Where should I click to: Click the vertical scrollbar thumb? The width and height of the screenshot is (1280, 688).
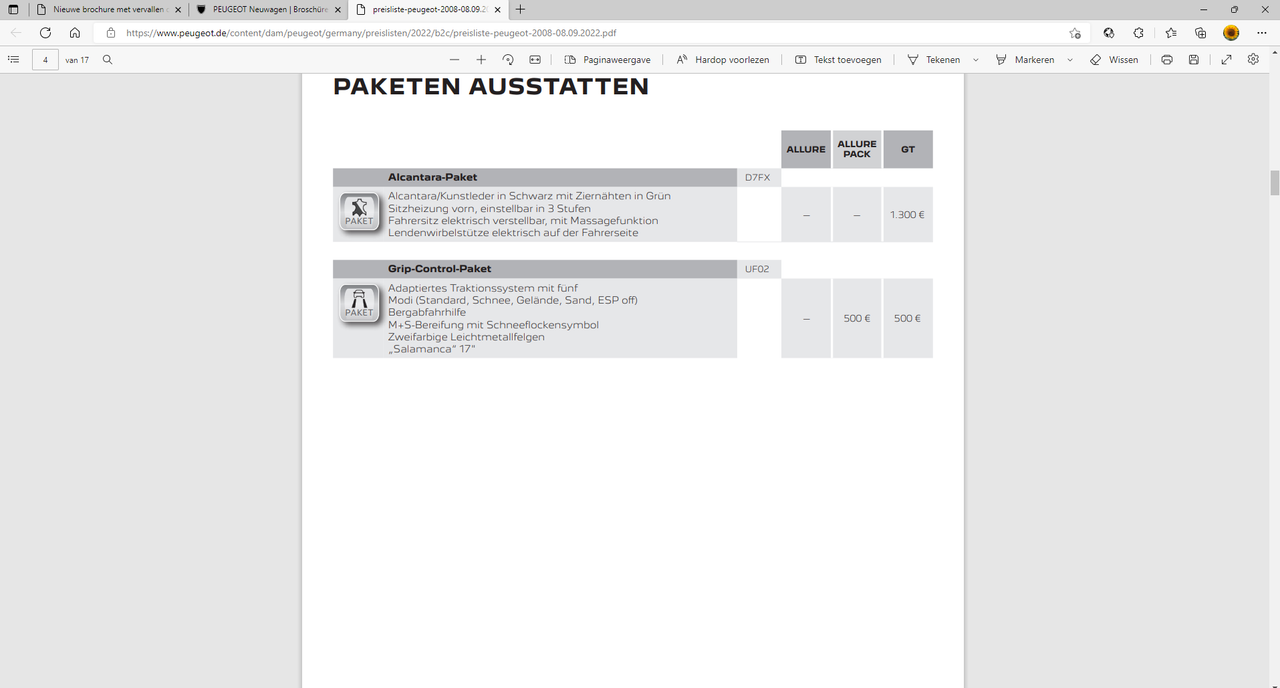(x=1274, y=183)
